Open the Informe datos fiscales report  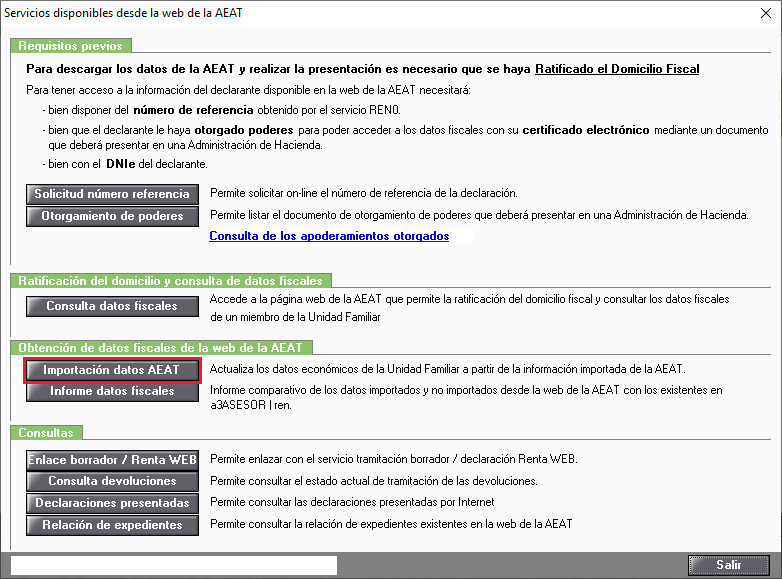pos(112,392)
